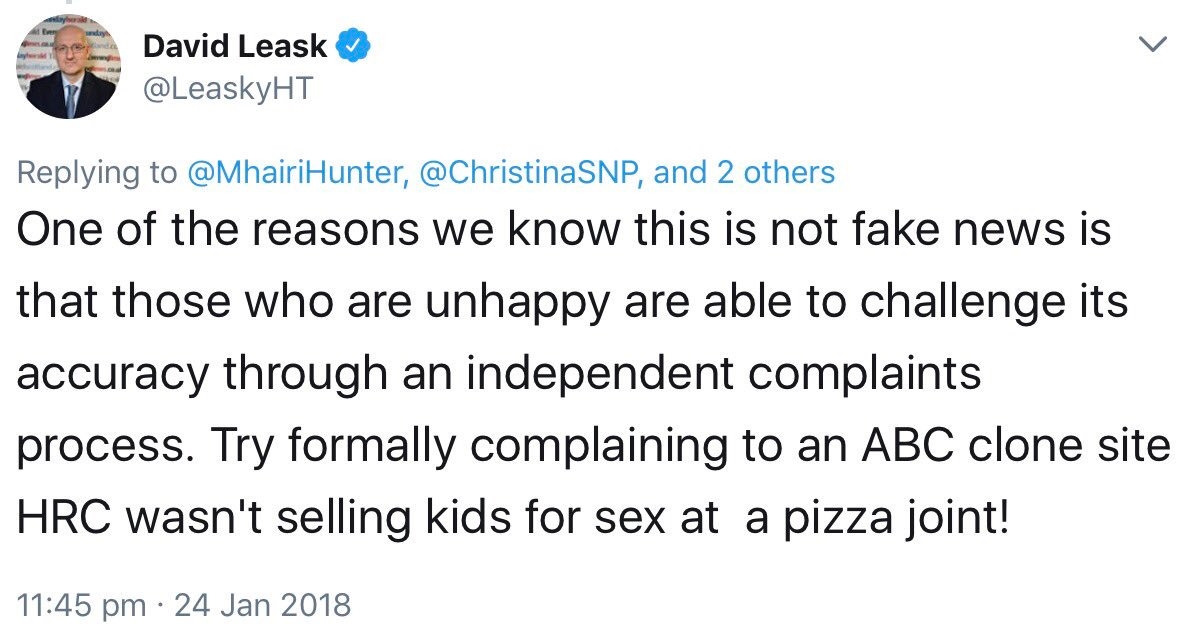The image size is (1189, 638).
Task: Click the first line starting "One of the reasons"
Action: click(563, 229)
